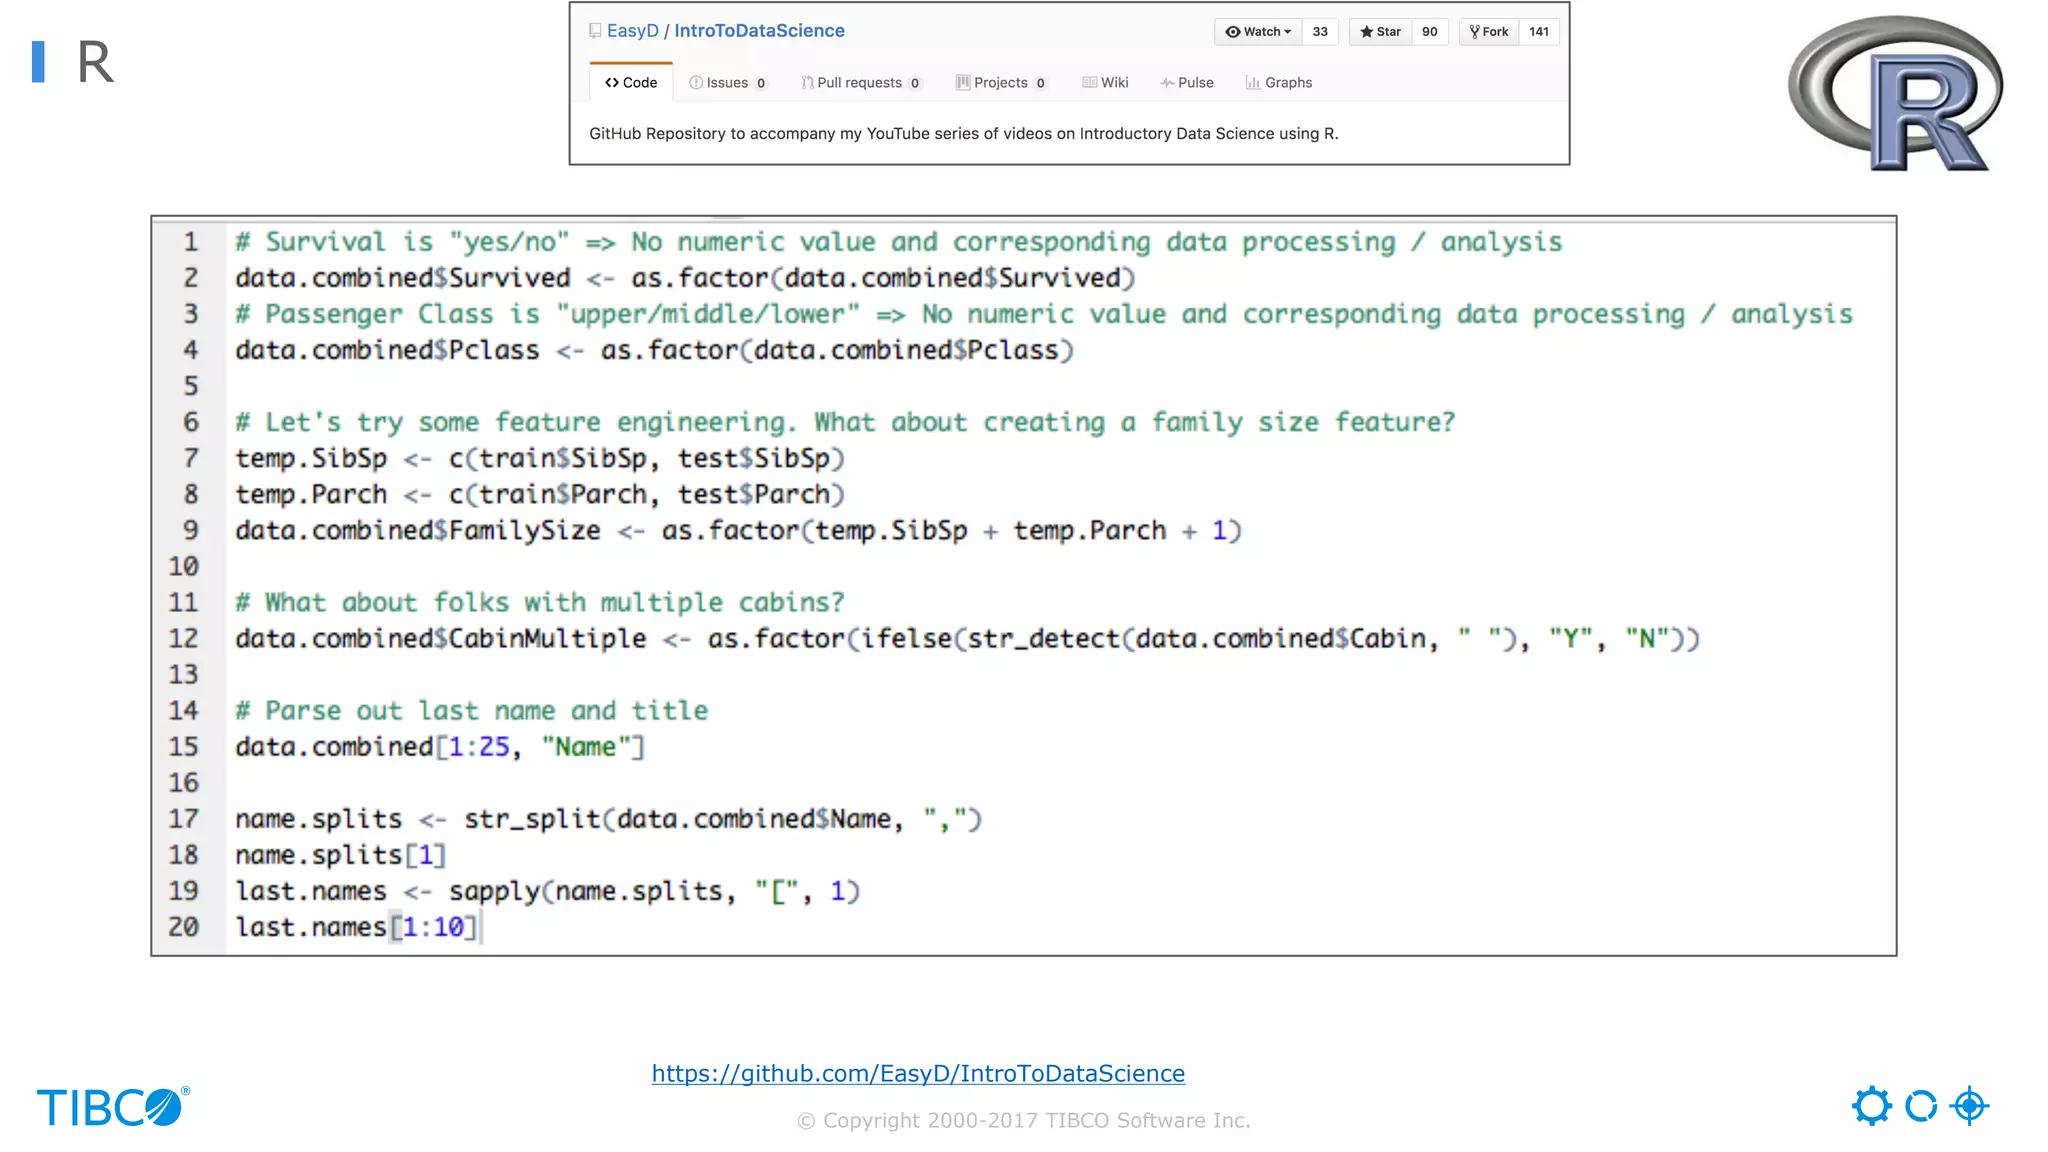Image resolution: width=2048 pixels, height=1152 pixels.
Task: Click the comment '# What about folks with multiple cabins?'
Action: tap(540, 603)
